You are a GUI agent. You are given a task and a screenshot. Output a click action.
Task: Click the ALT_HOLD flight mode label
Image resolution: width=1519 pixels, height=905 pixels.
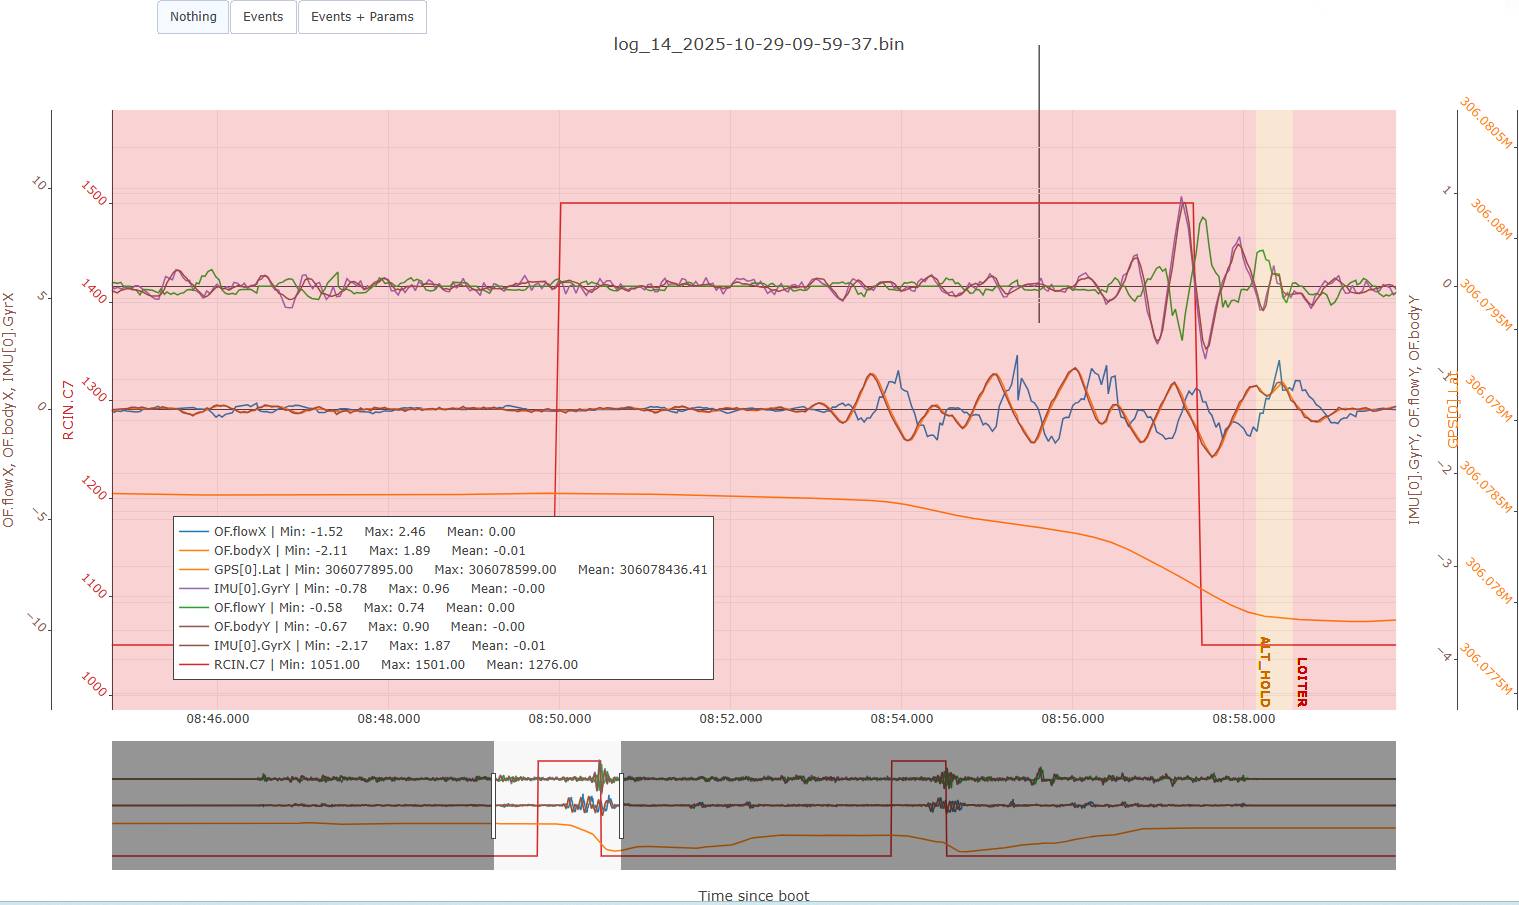point(1264,671)
